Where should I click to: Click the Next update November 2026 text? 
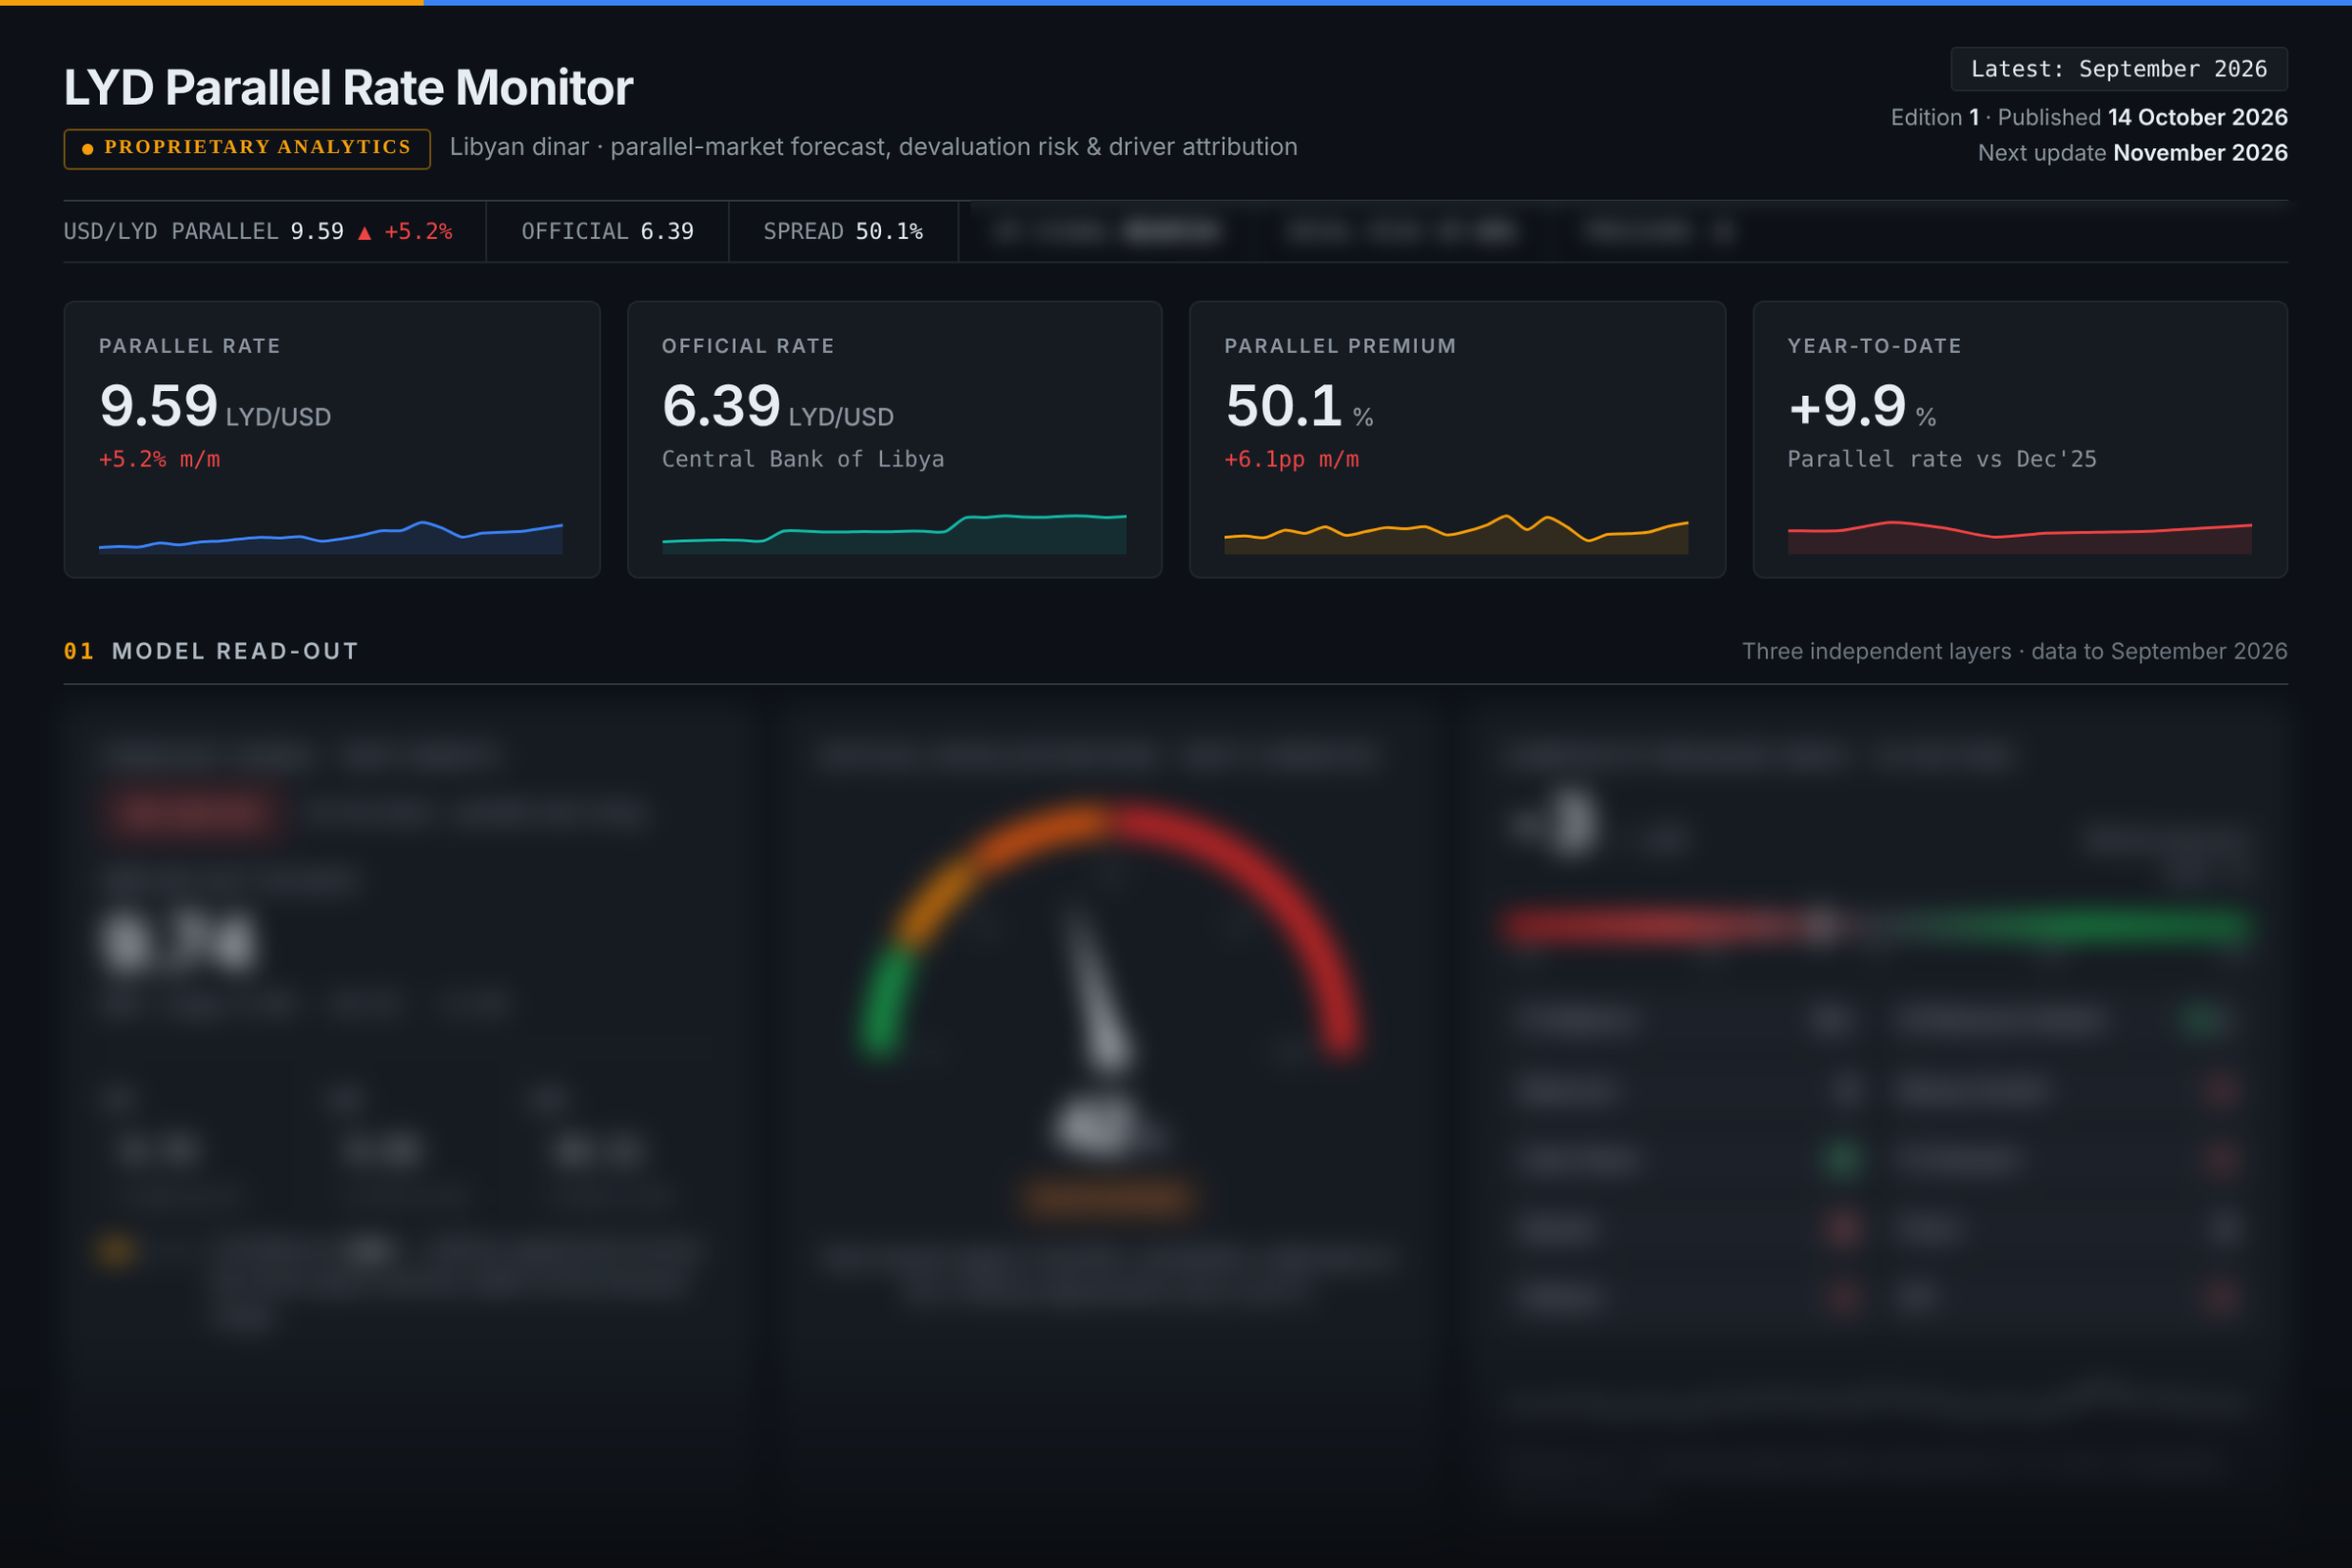pos(2132,153)
